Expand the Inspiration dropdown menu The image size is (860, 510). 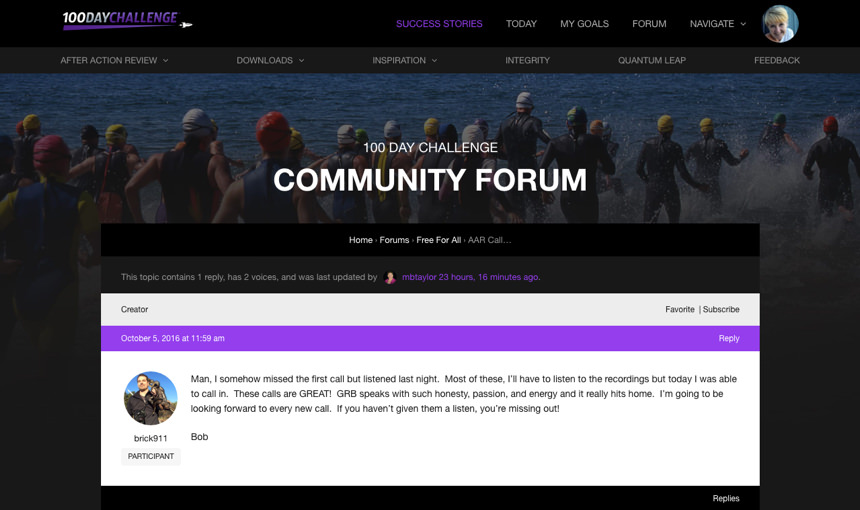click(405, 61)
